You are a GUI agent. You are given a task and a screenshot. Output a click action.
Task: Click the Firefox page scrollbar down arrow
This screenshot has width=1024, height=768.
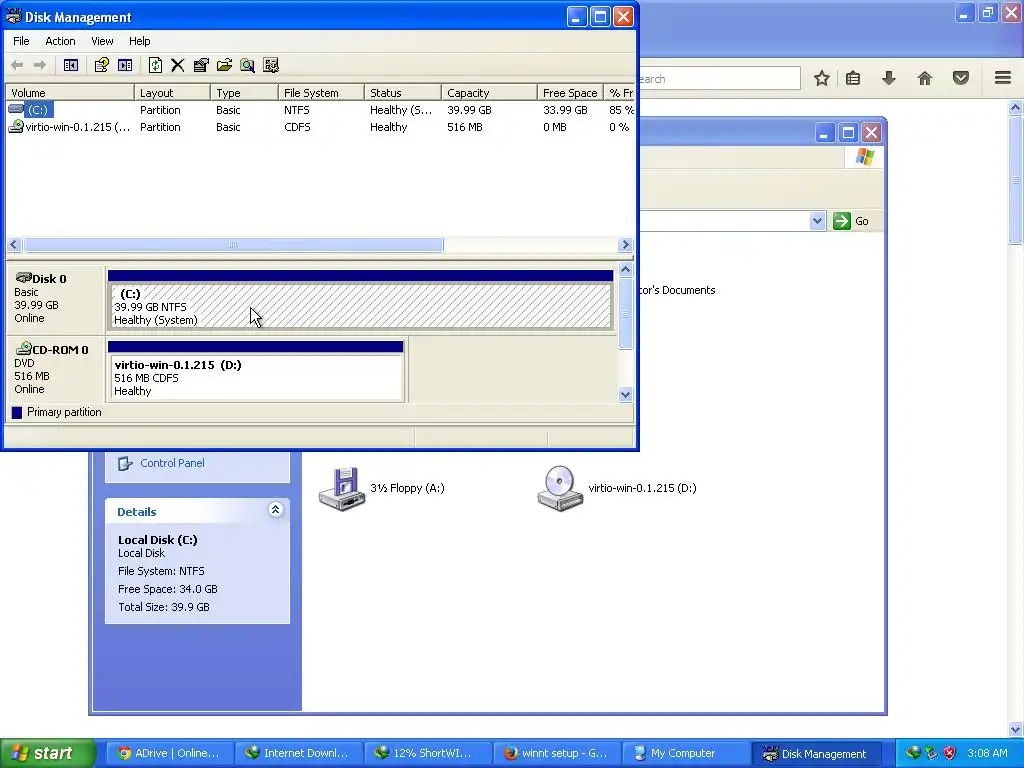click(1016, 729)
